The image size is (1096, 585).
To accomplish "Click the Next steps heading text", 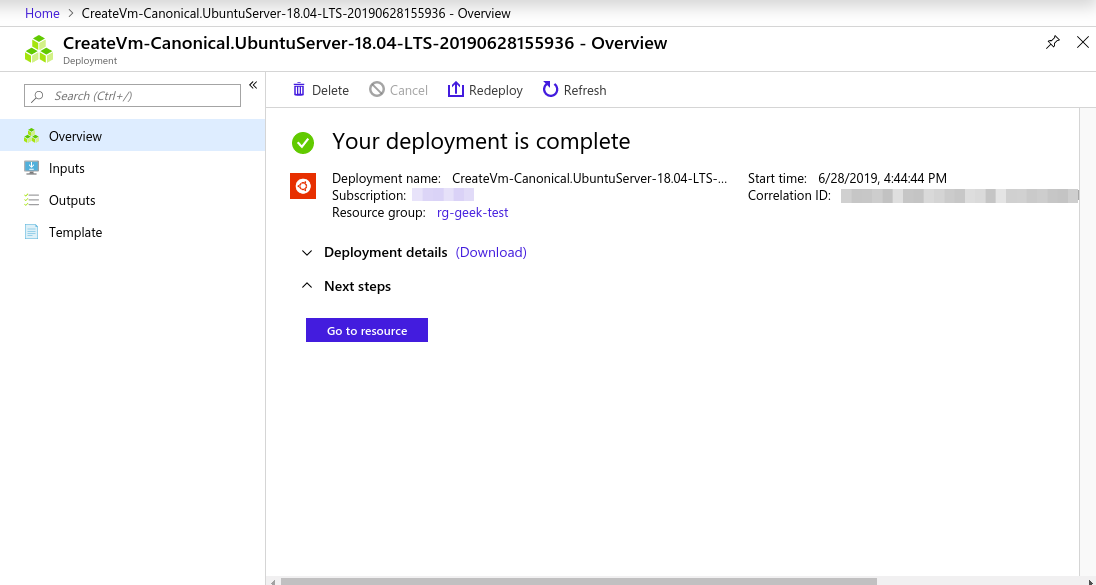I will (357, 287).
